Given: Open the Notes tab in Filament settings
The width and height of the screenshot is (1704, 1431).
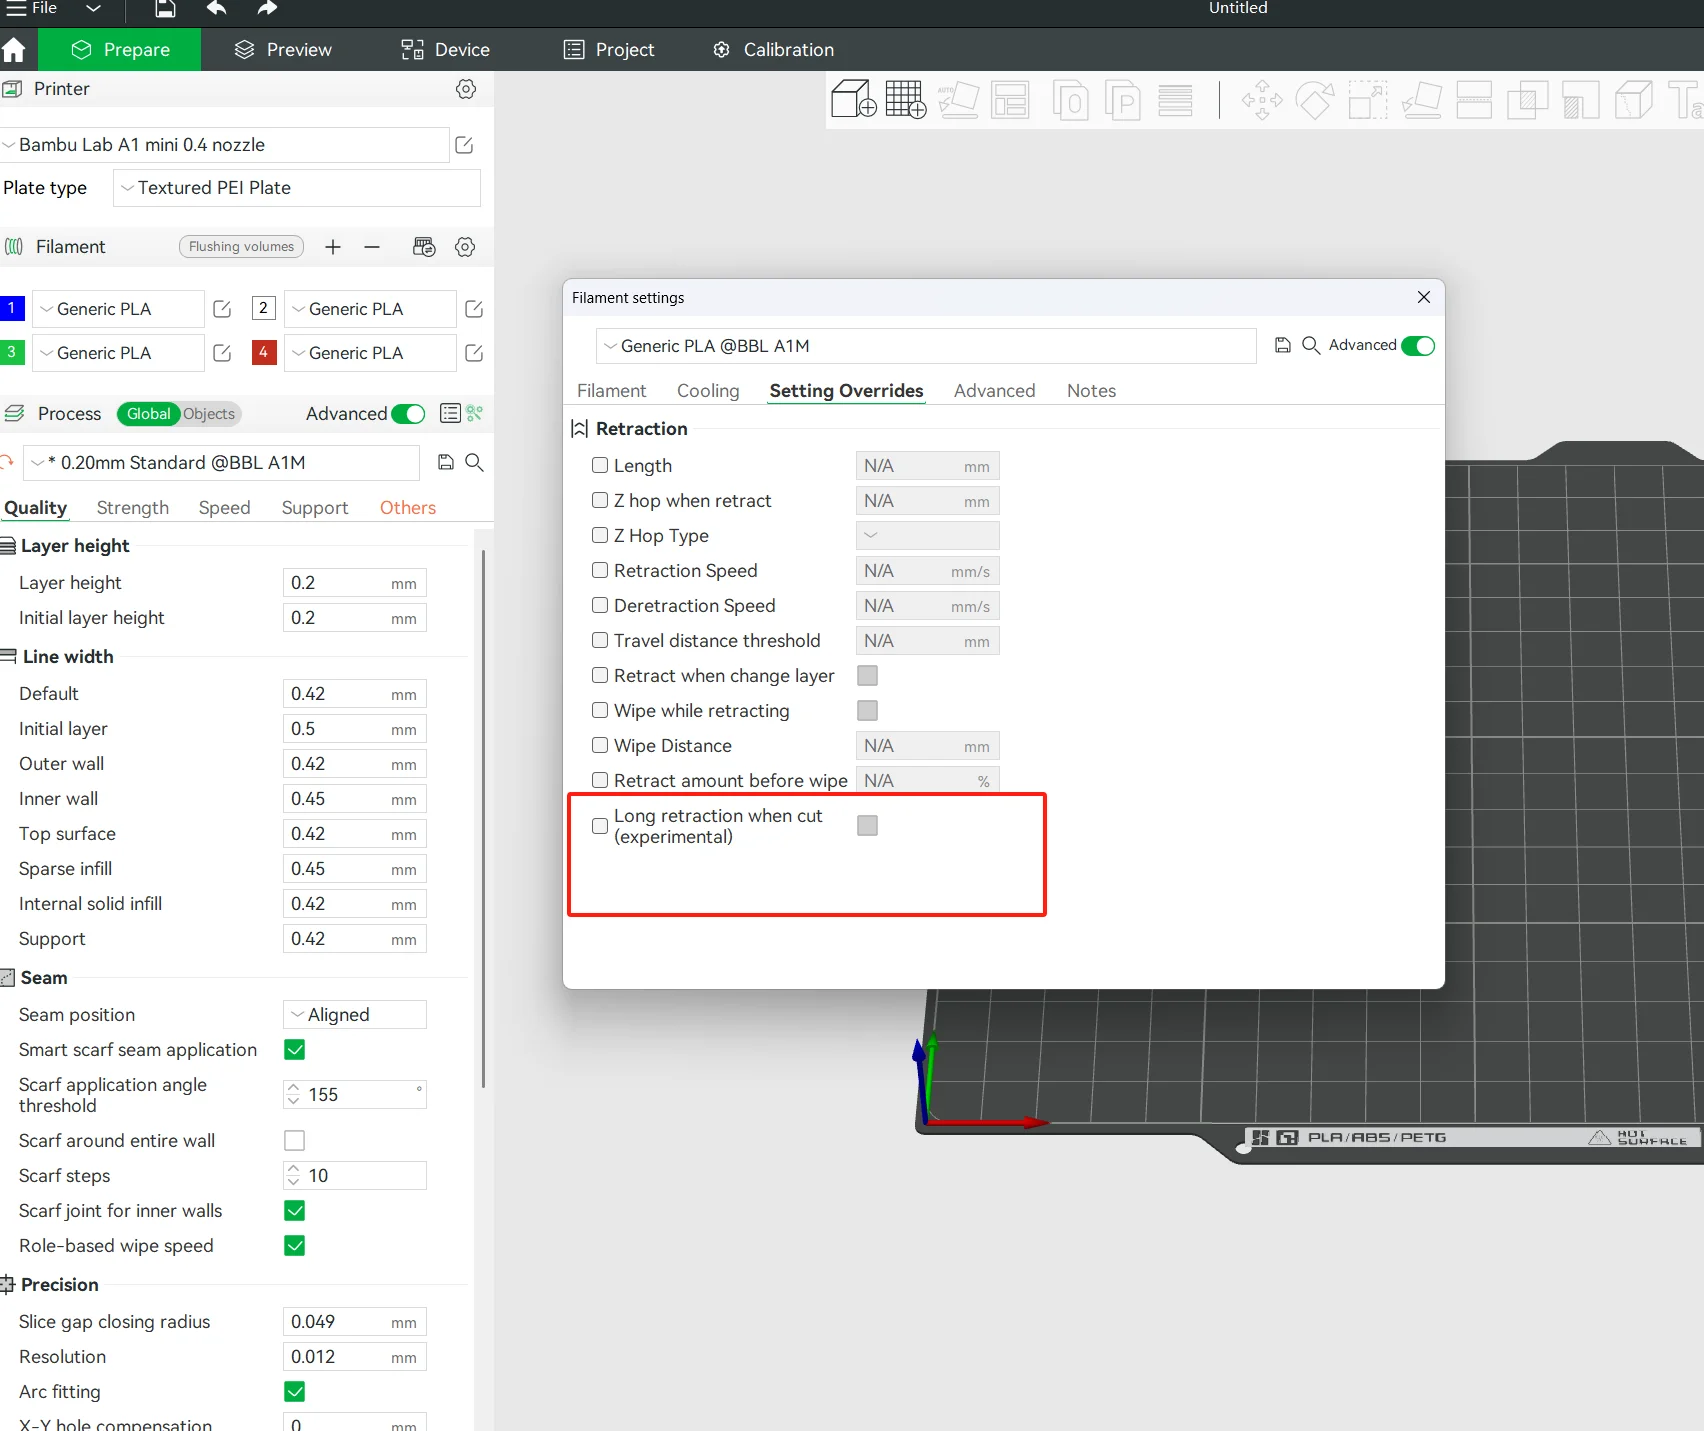Looking at the screenshot, I should click(1091, 391).
